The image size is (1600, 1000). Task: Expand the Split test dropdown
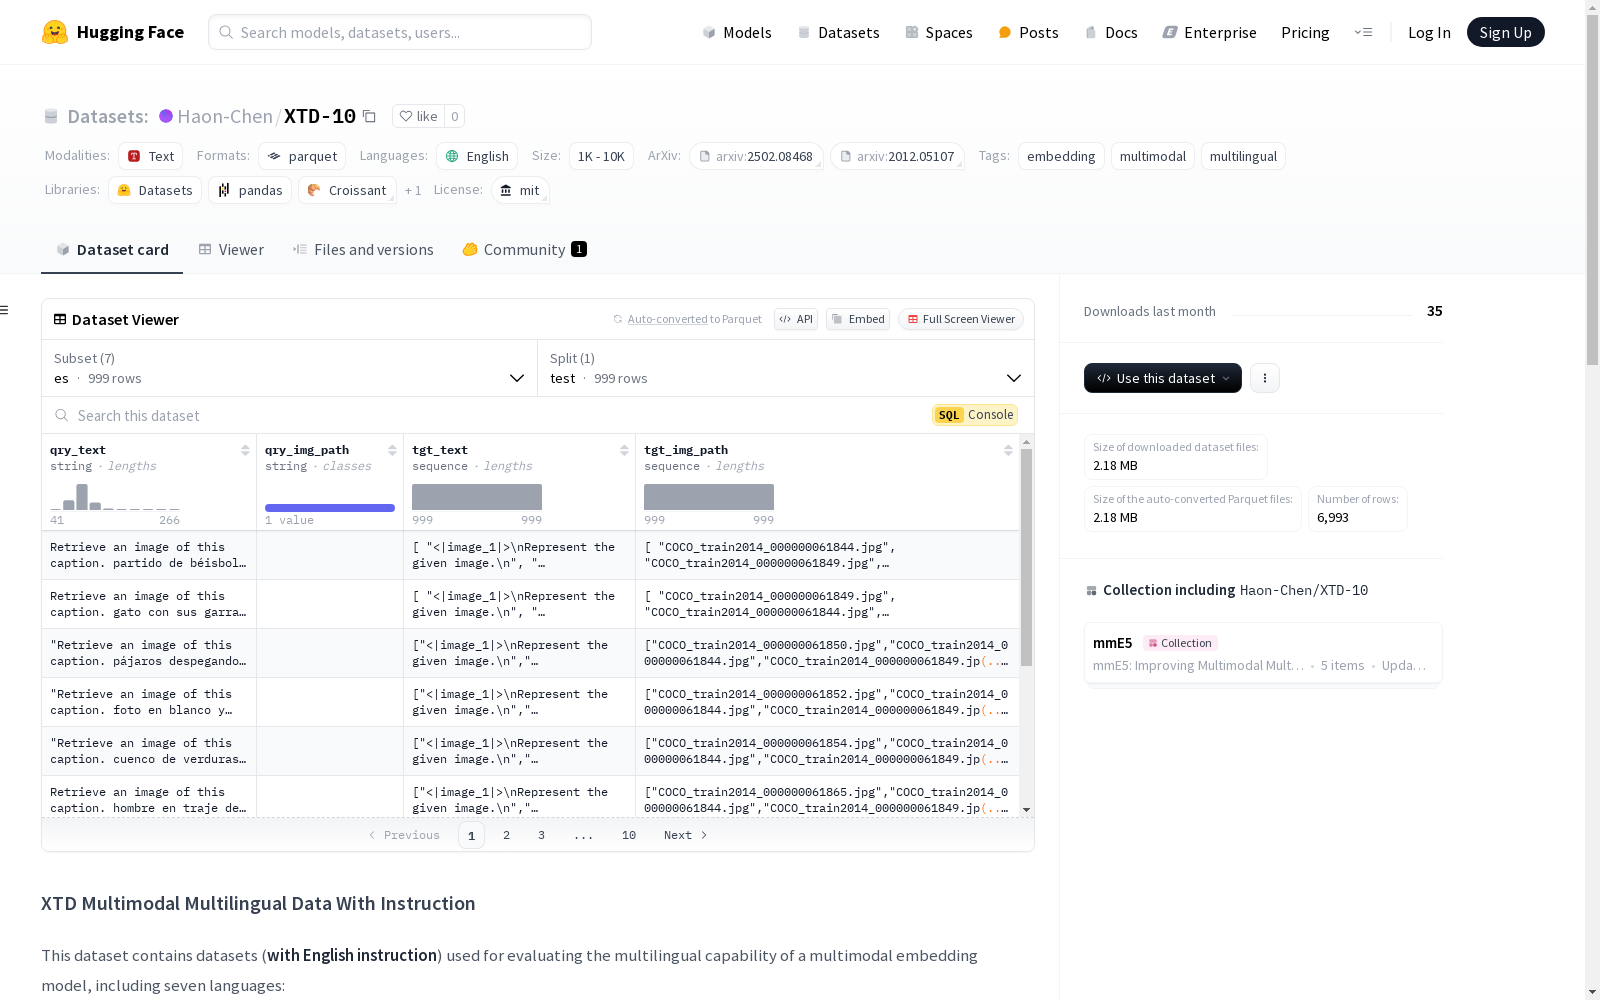pos(786,368)
